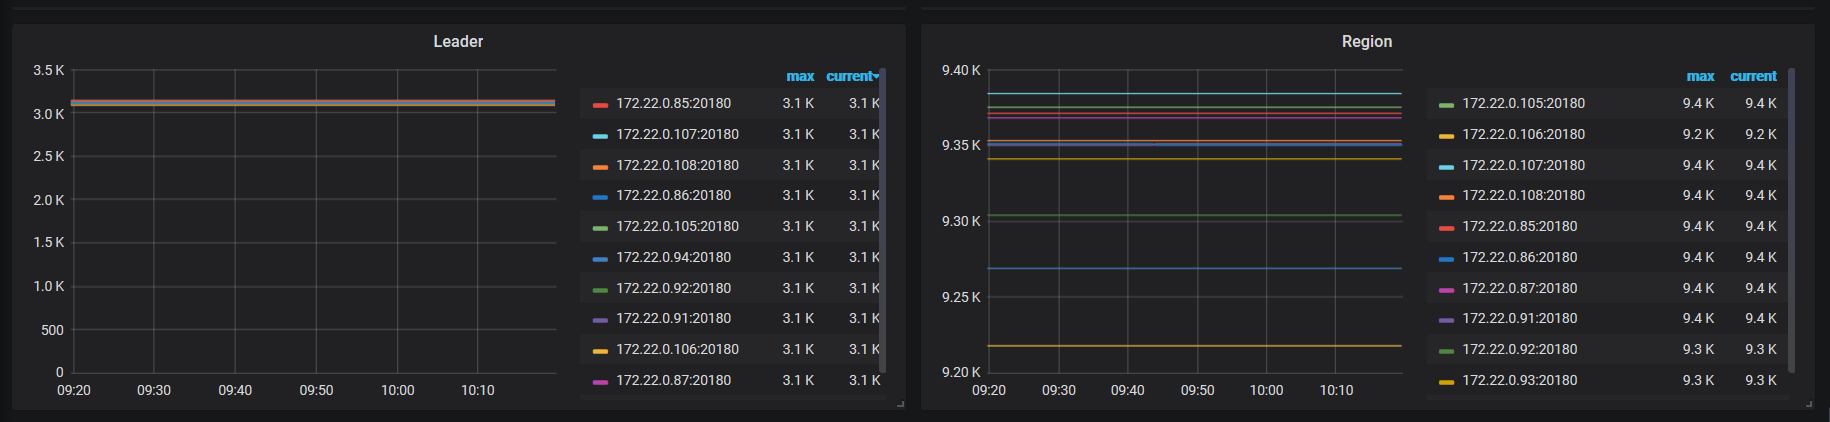This screenshot has width=1830, height=422.
Task: Sort Region legend by current column
Action: click(x=1753, y=76)
